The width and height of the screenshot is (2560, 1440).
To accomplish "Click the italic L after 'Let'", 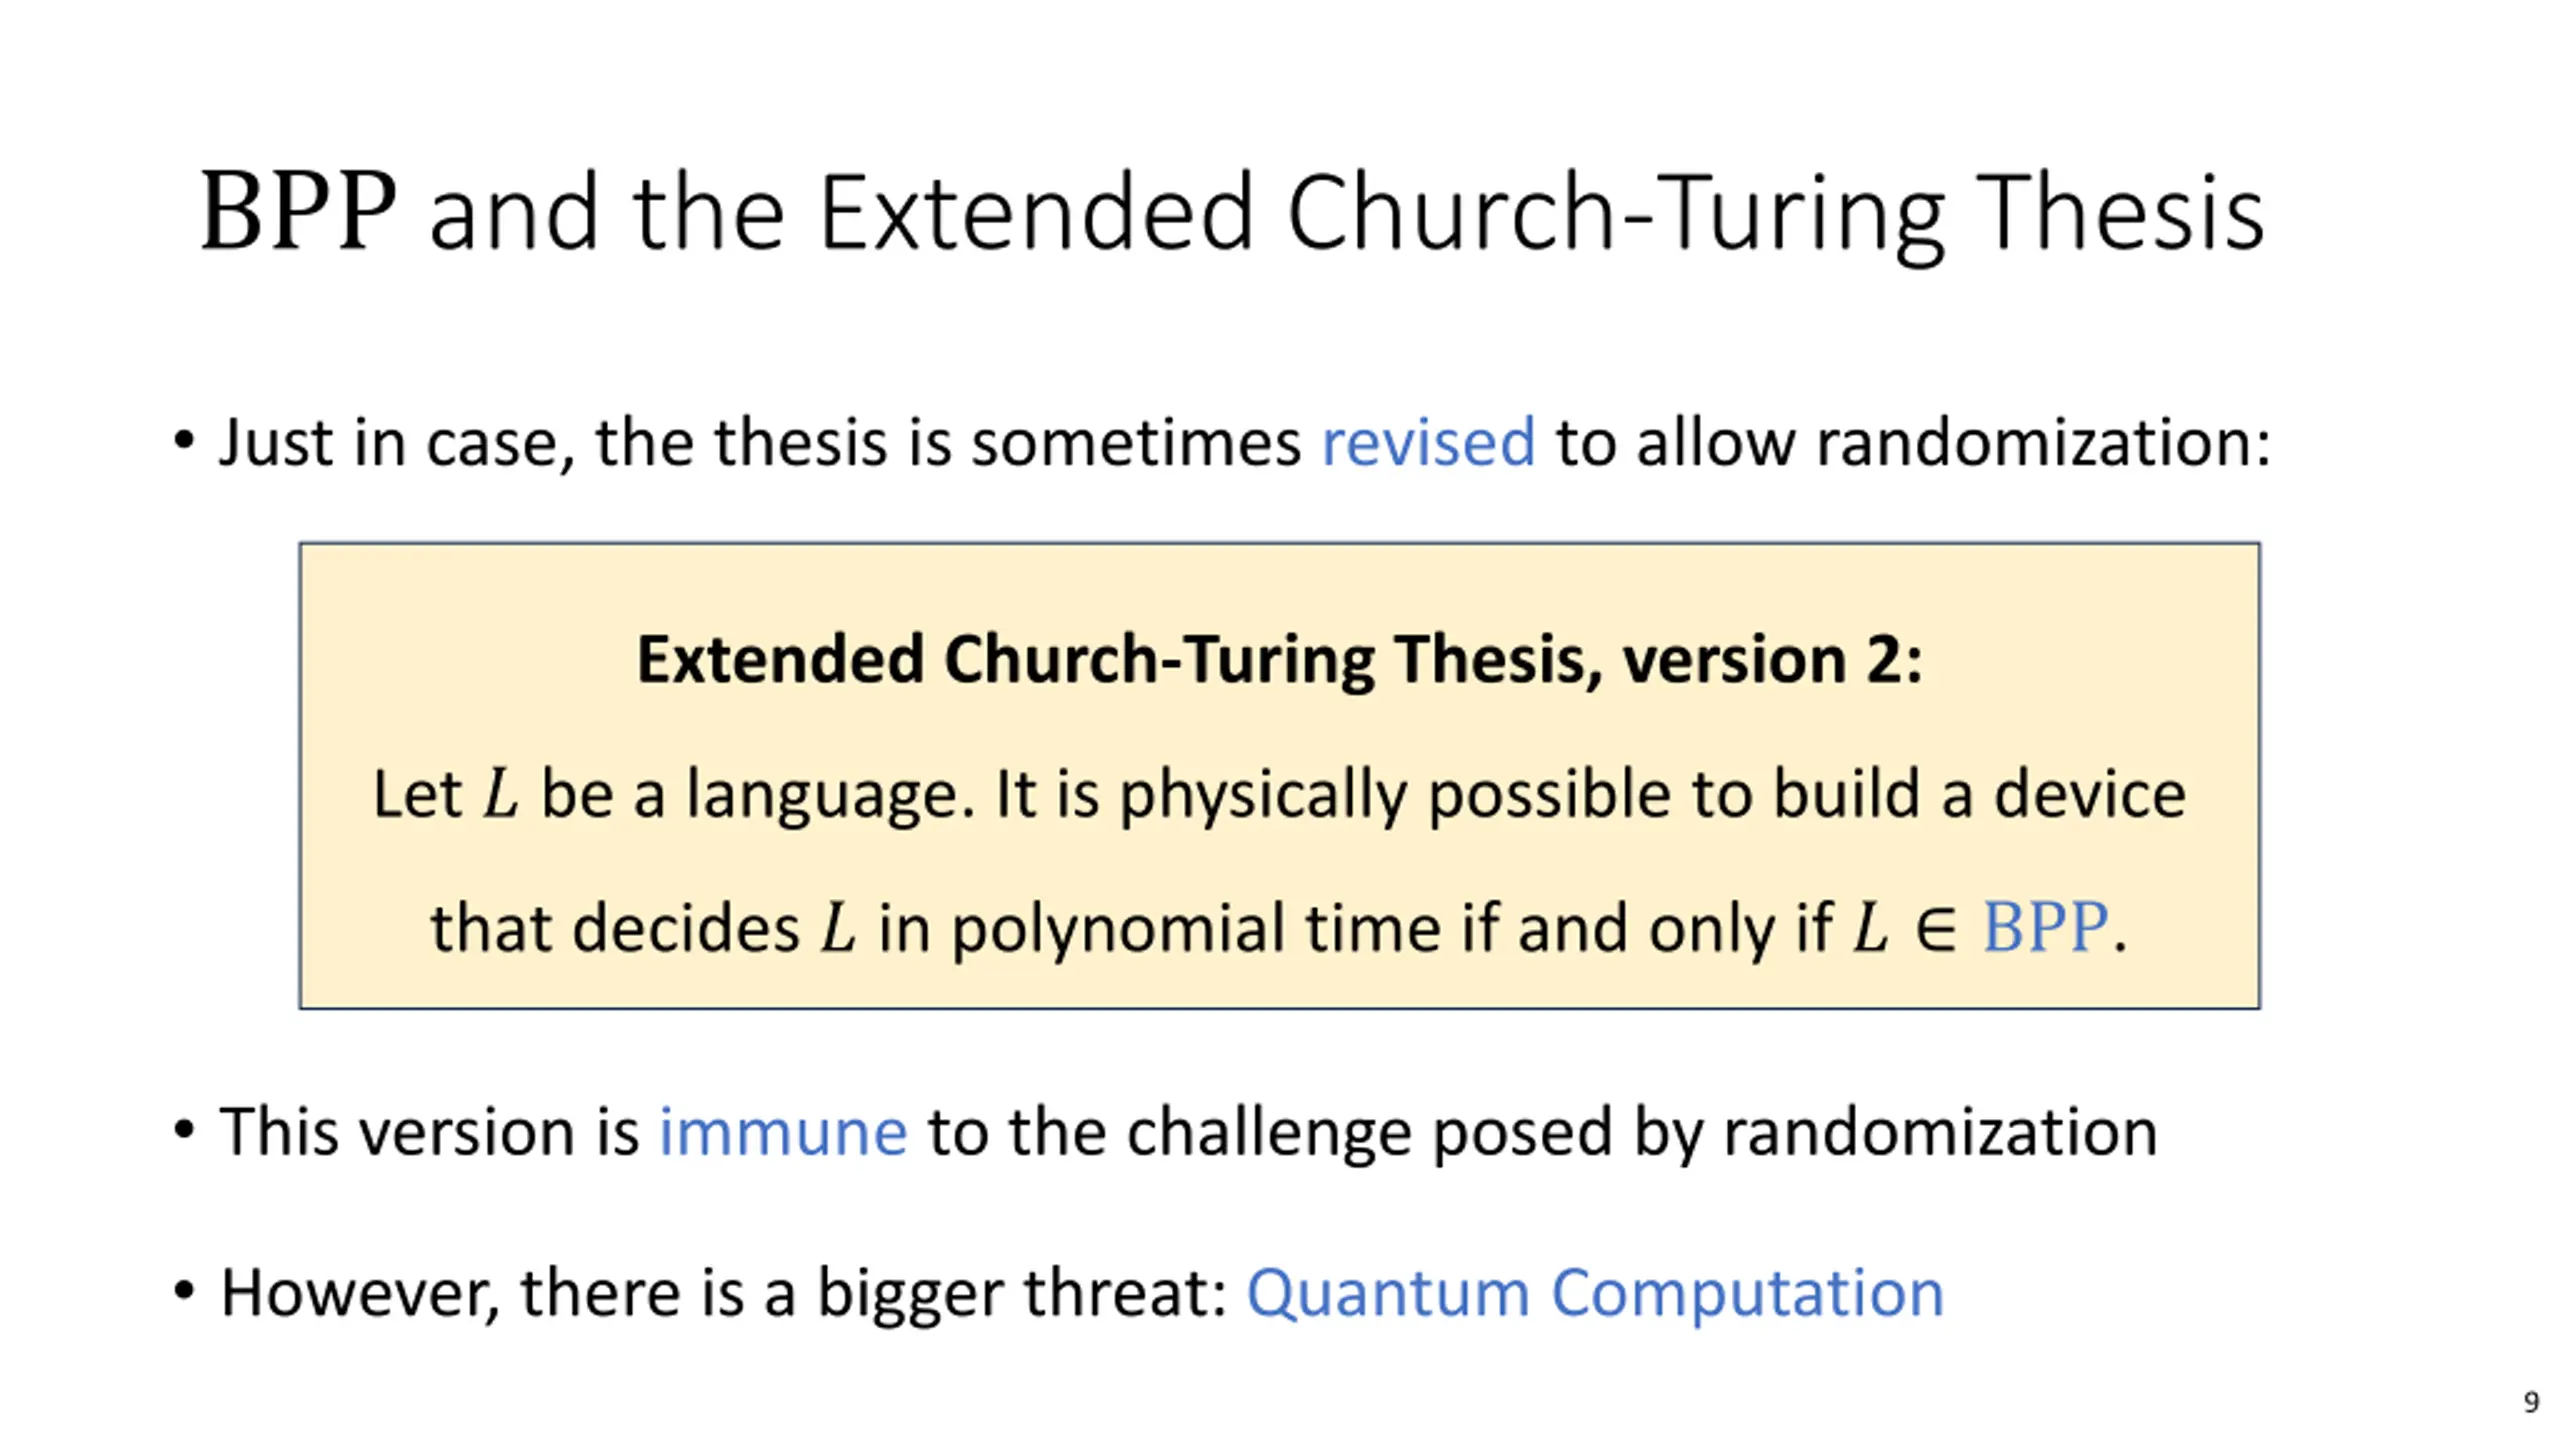I will pyautogui.click(x=500, y=795).
